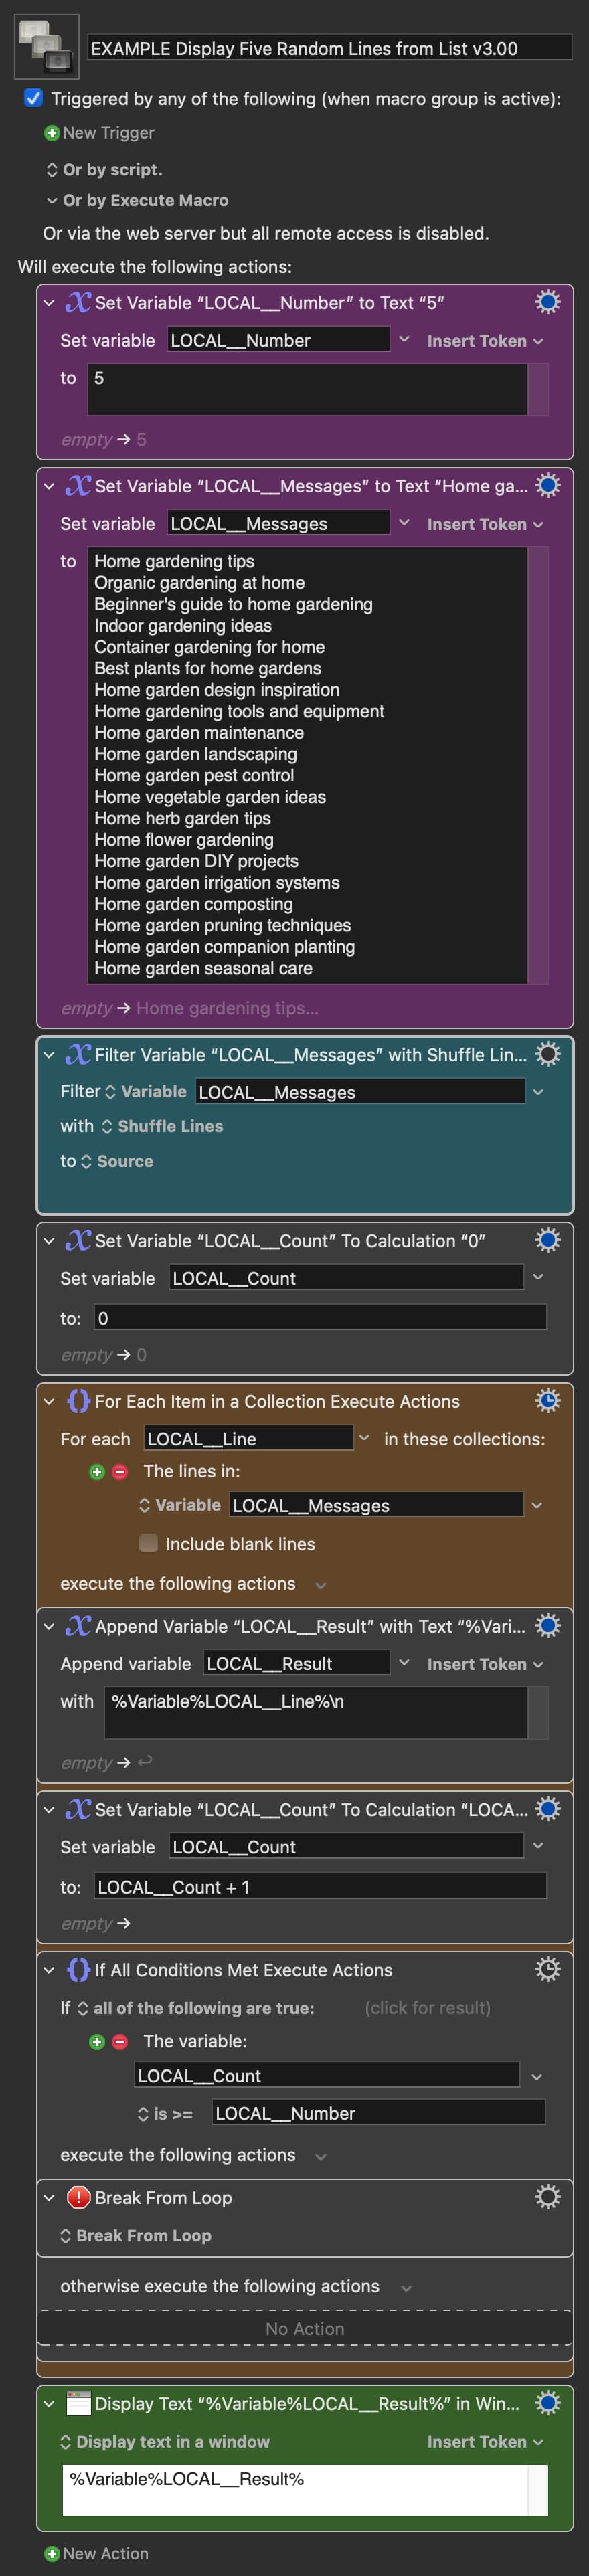Click the New Trigger button
Image resolution: width=589 pixels, height=2576 pixels.
[99, 133]
